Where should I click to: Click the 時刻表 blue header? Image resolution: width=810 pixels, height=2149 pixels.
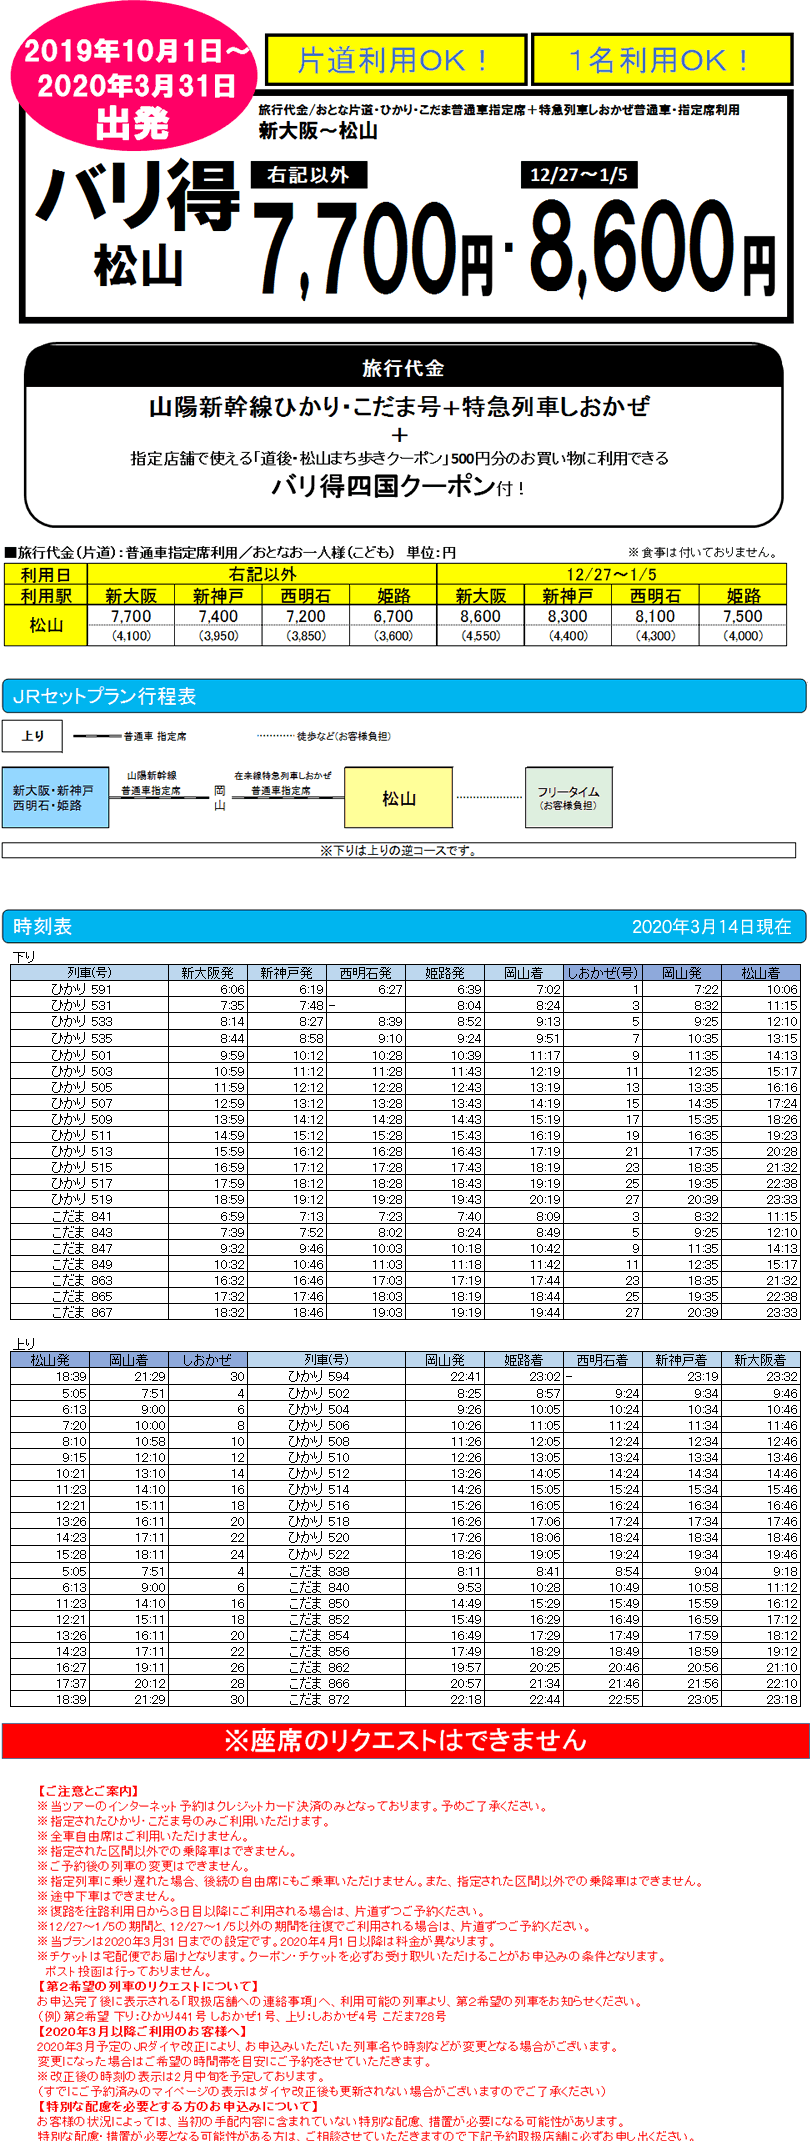pos(403,926)
